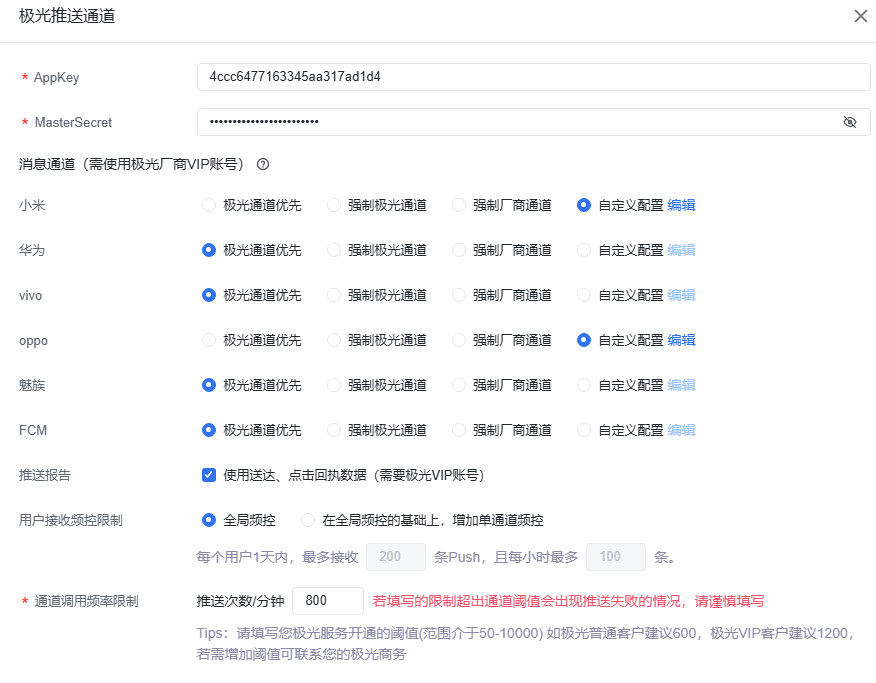Select 全局频控 radio option
This screenshot has width=876, height=683.
click(209, 520)
